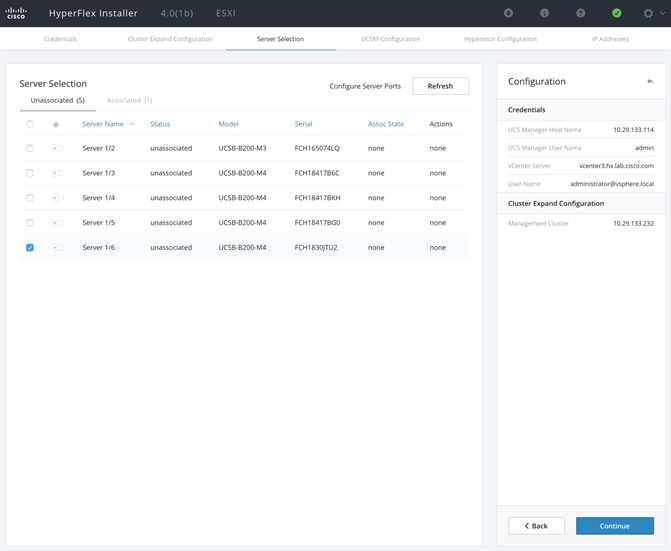This screenshot has height=551, width=671.
Task: Click Server 1/3 name cell
Action: click(99, 173)
